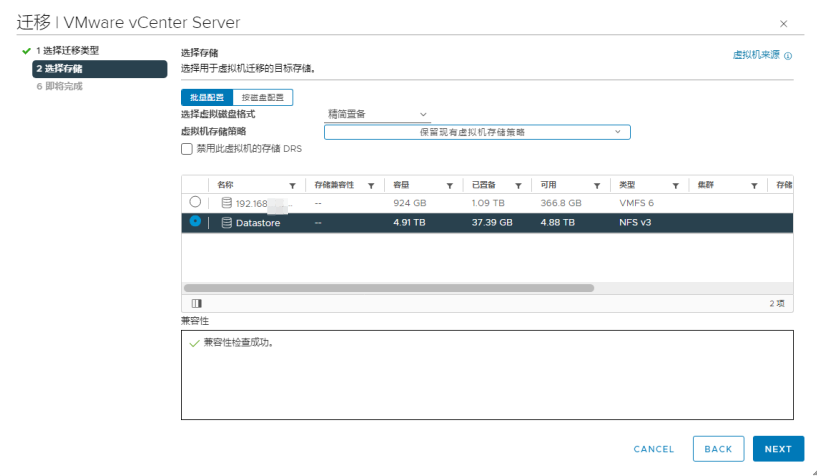Click the green checkmark beside 选择迁移类型

(26, 51)
